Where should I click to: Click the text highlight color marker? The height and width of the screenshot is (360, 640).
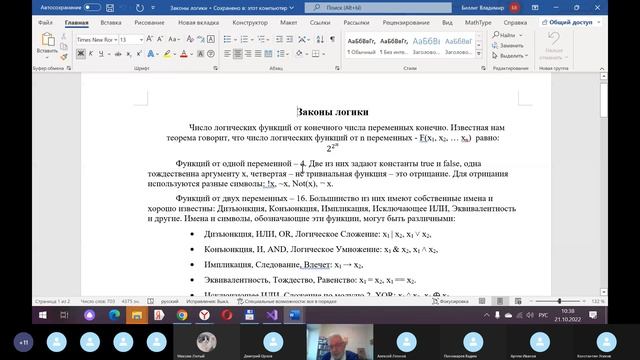tap(167, 53)
